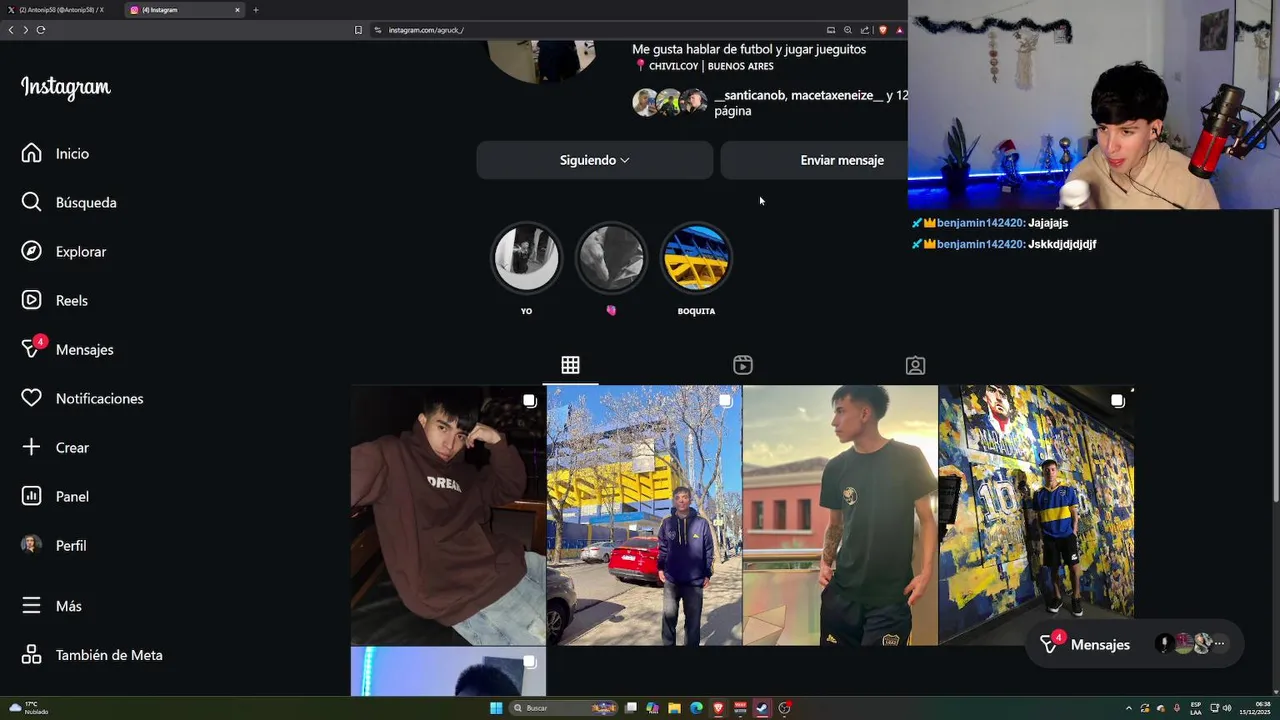Open the heart emoji story highlight
1280x720 pixels.
coord(611,258)
